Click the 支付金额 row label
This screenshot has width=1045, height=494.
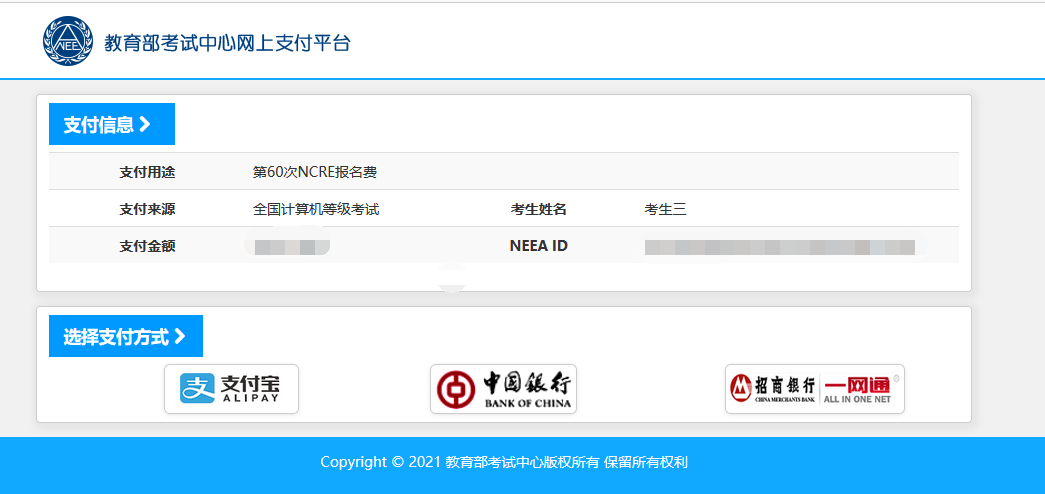(147, 246)
